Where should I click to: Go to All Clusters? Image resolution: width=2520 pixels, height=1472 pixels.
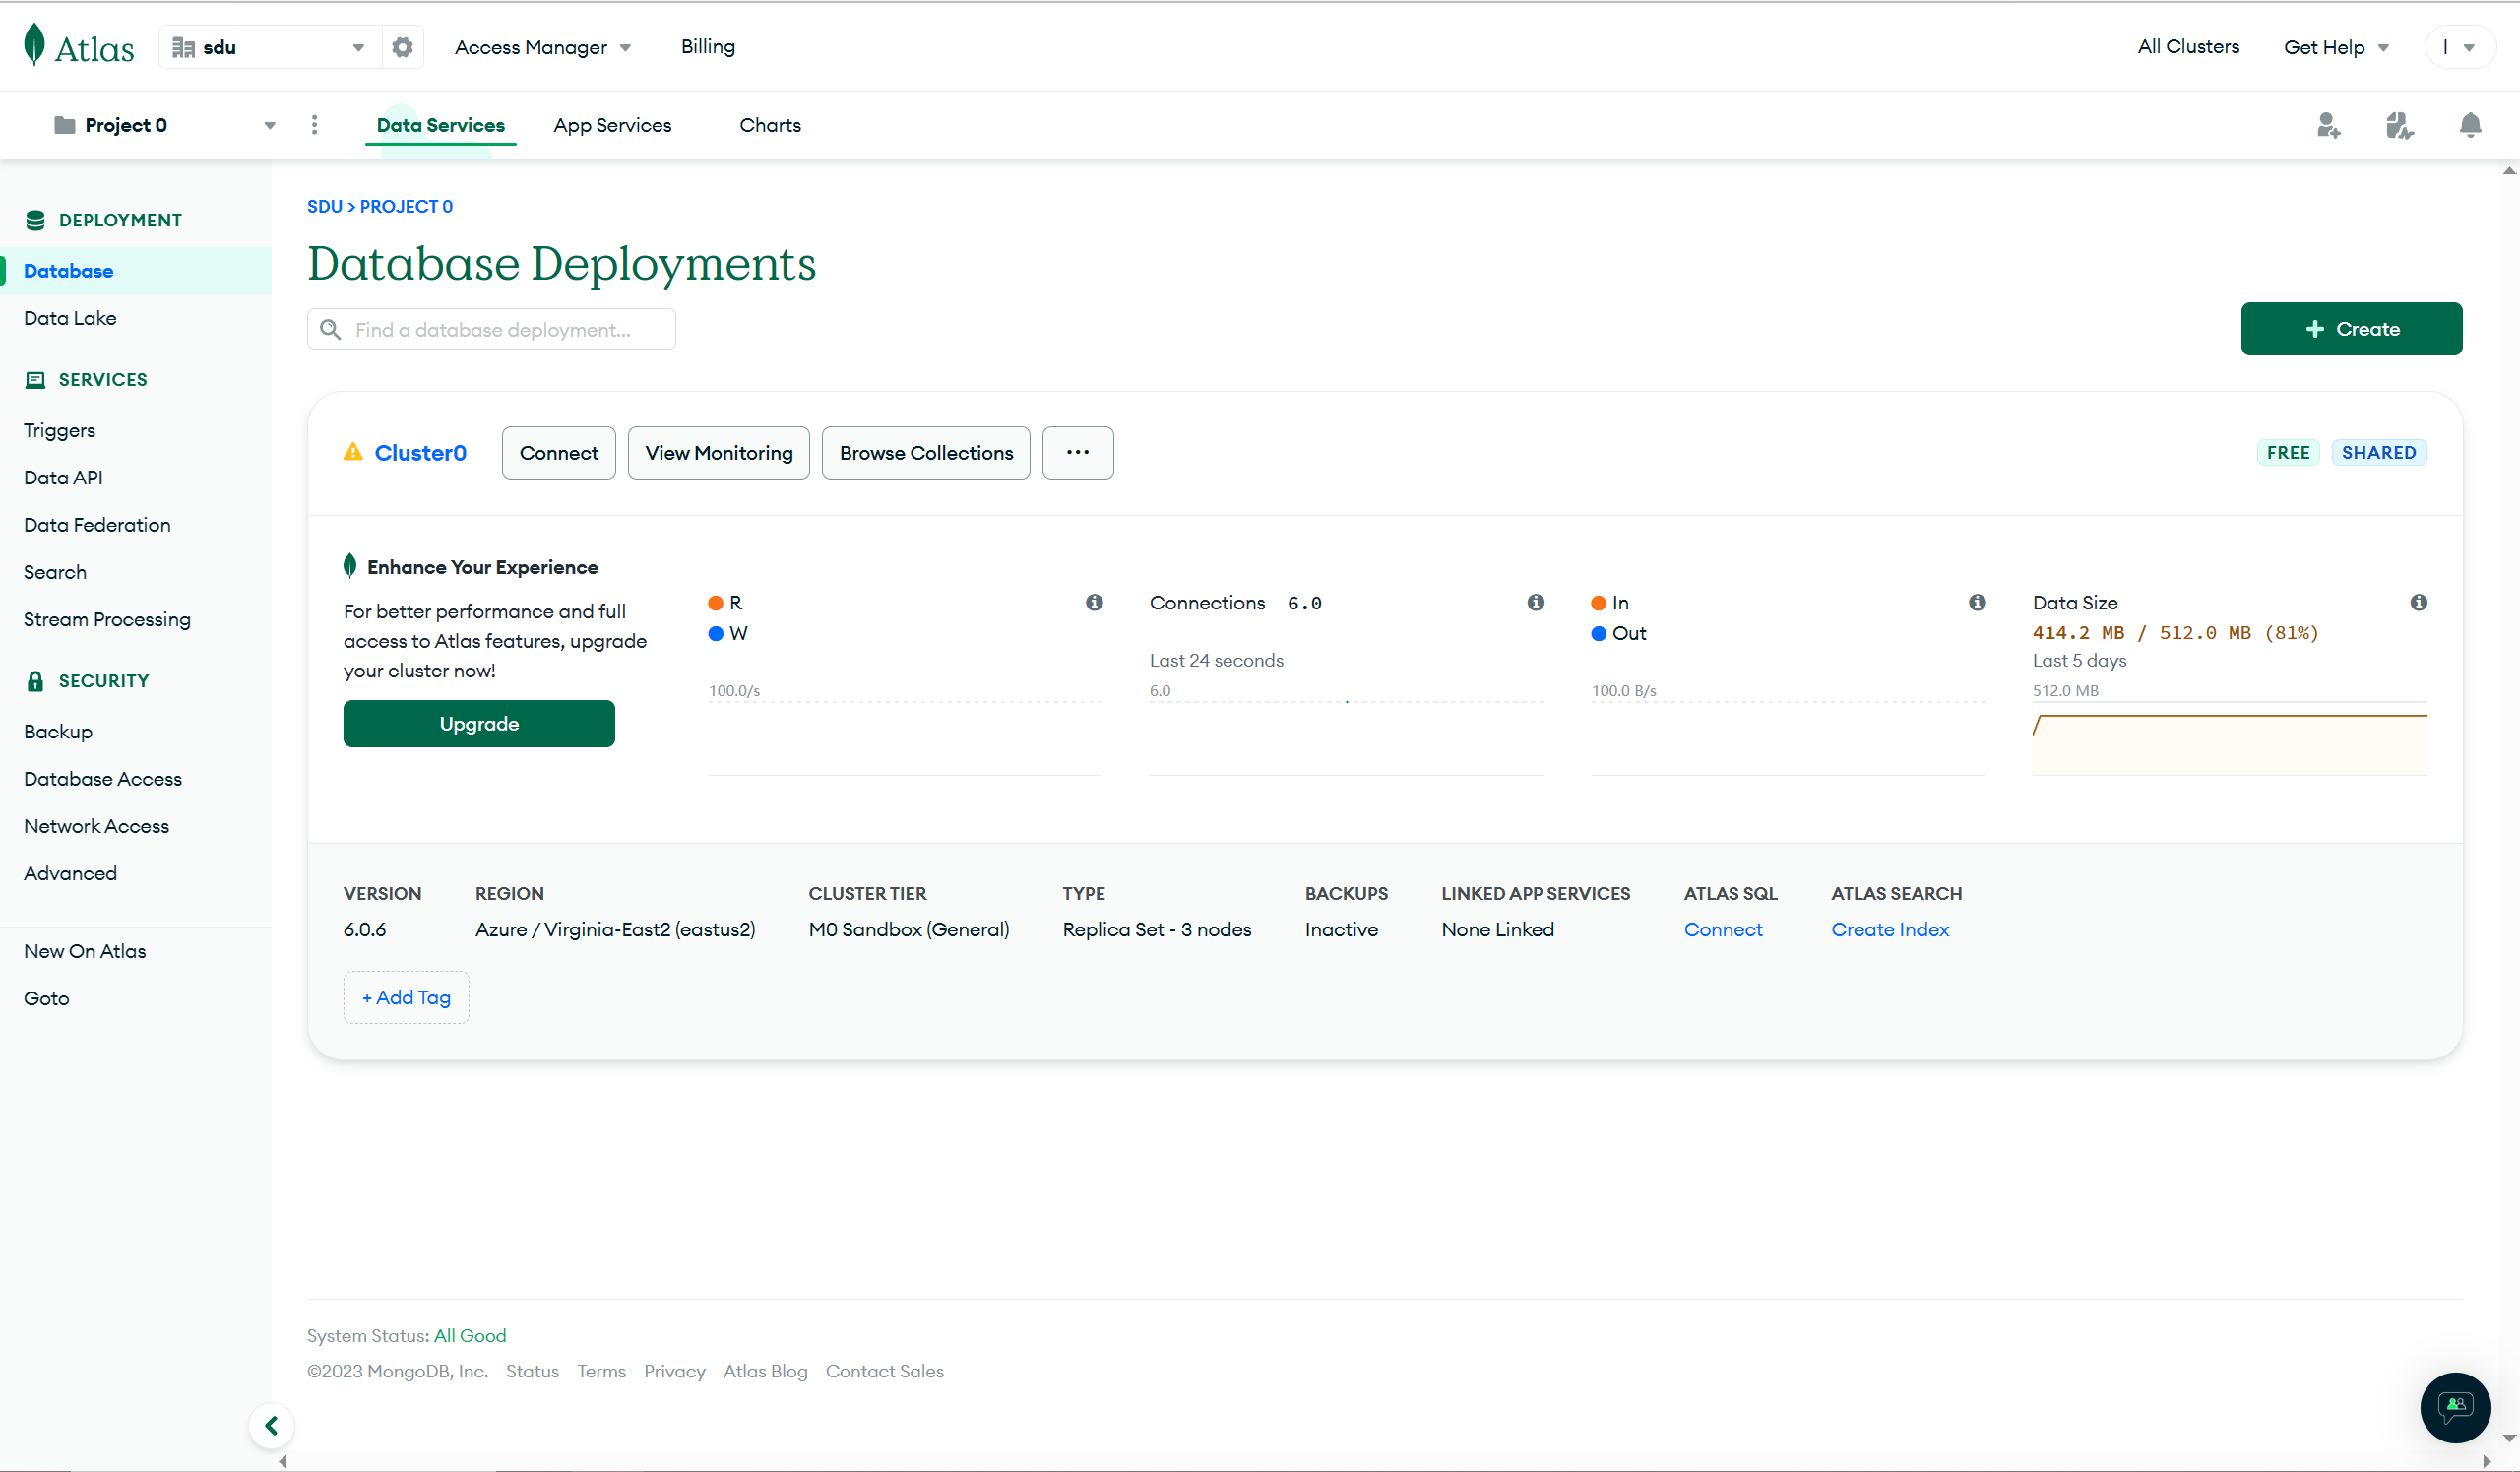pos(2188,47)
